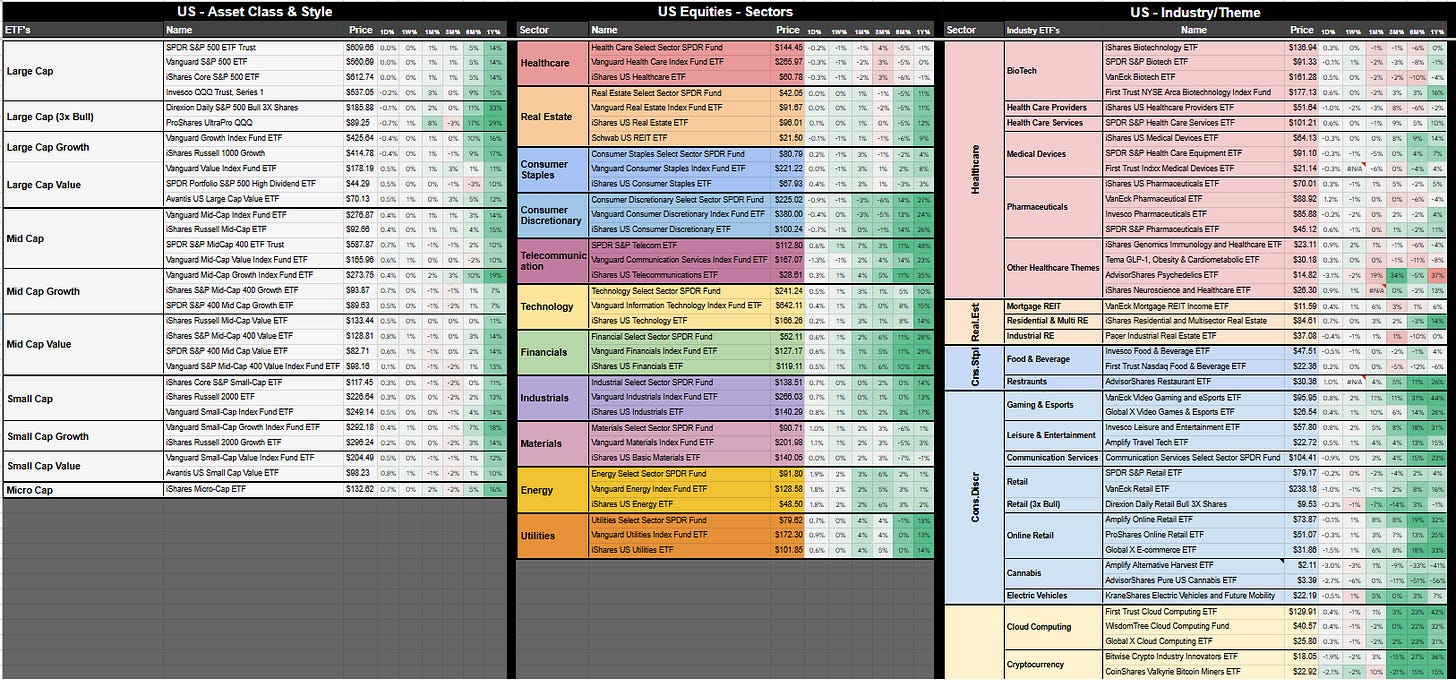The width and height of the screenshot is (1456, 680).
Task: Select 'SPDR S&P MidCap 400 ETF Trust'
Action: (x=253, y=245)
